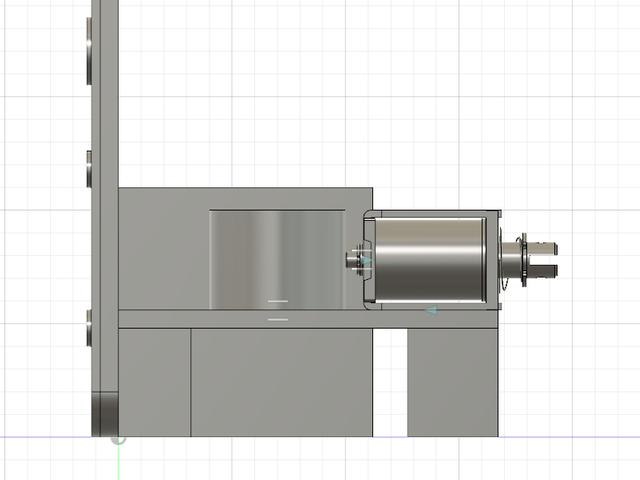Viewport: 640px width, 480px height.
Task: Select the cylindrical motor body
Action: pos(430,259)
